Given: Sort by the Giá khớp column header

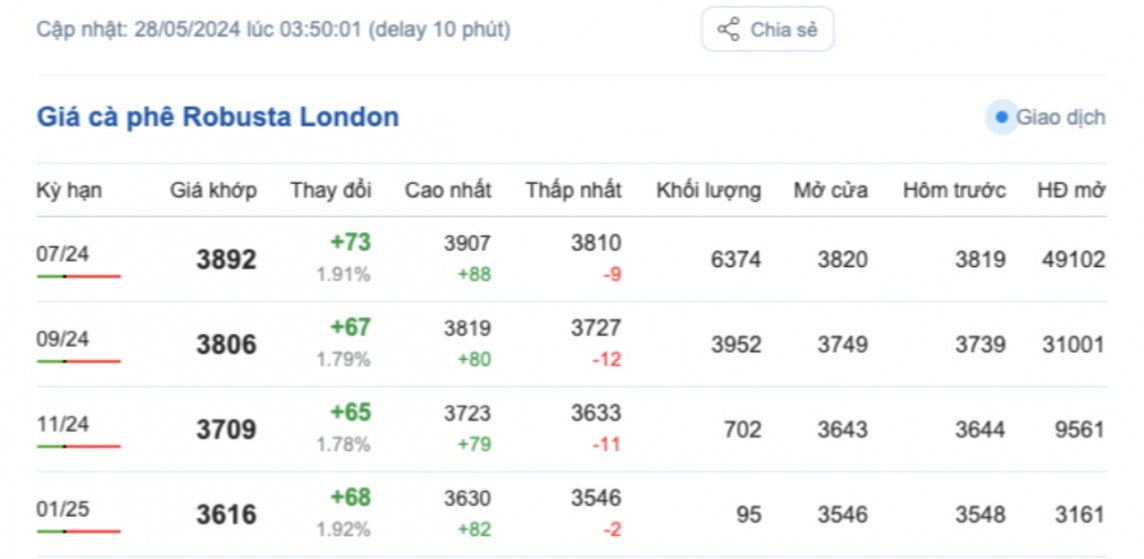Looking at the screenshot, I should click(213, 190).
